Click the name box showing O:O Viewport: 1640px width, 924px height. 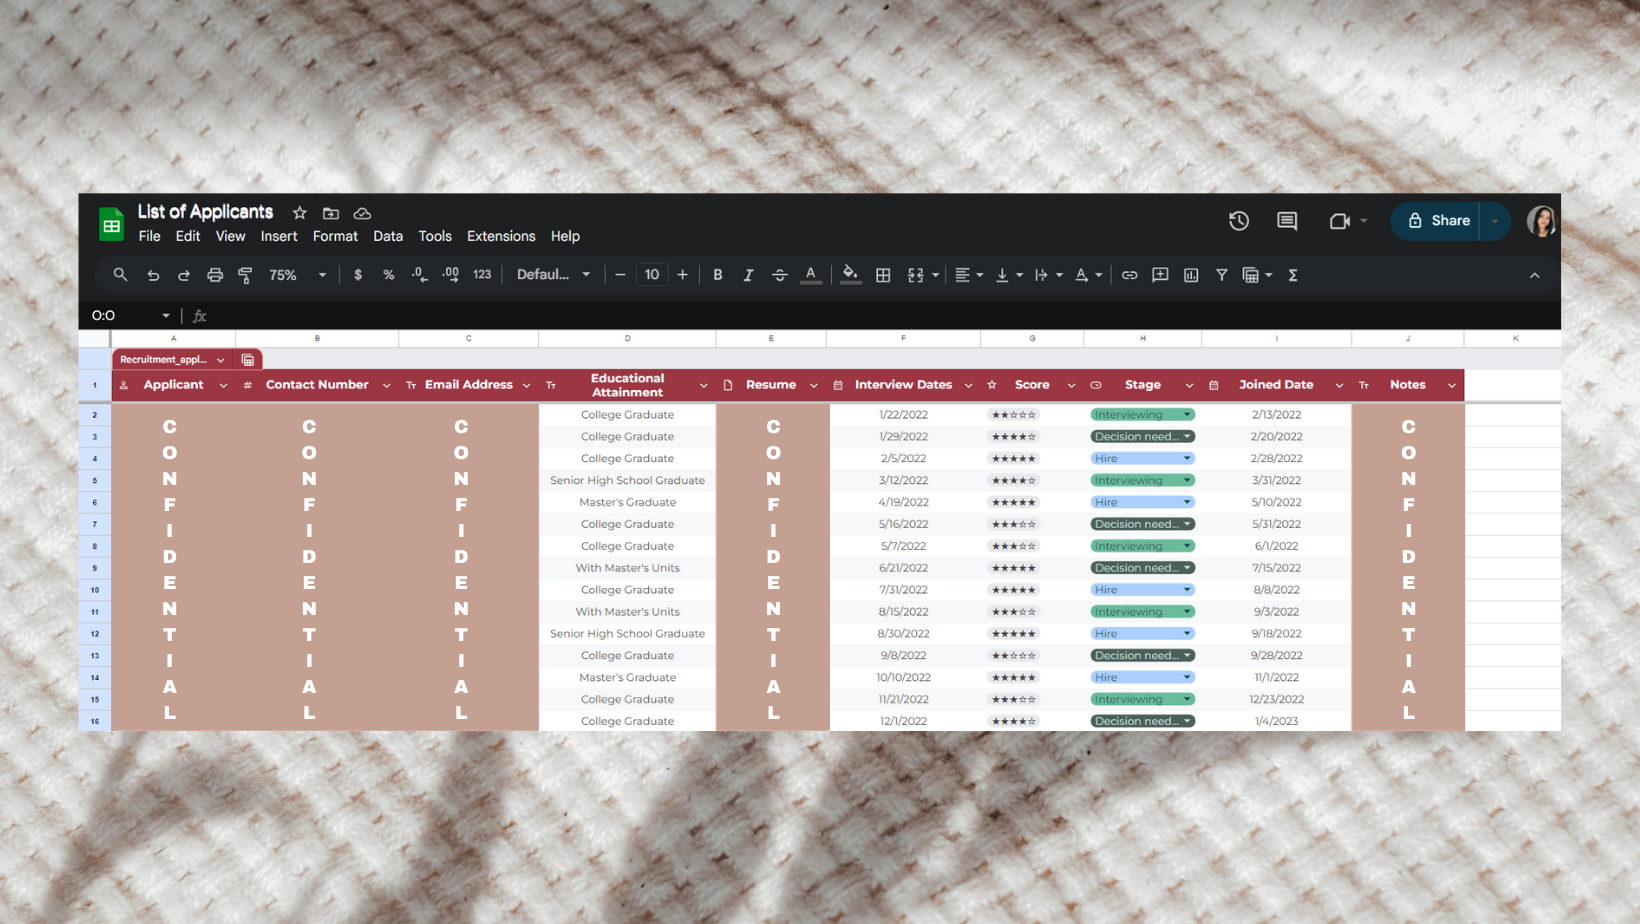tap(130, 315)
